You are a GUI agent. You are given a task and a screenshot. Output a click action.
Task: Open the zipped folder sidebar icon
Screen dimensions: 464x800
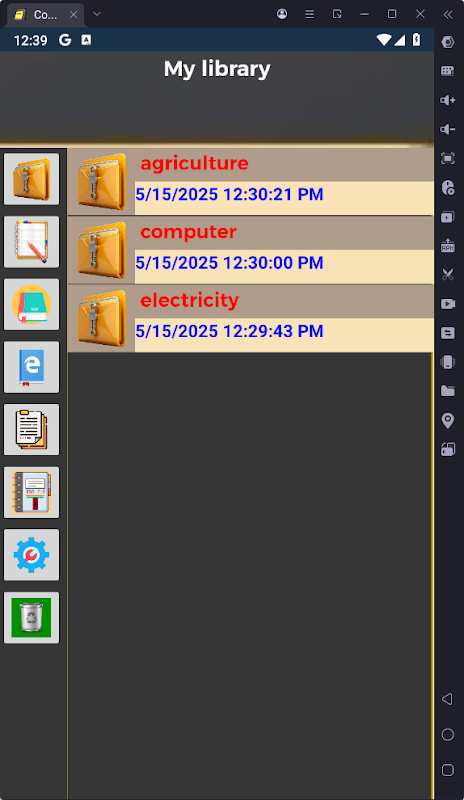click(x=32, y=179)
